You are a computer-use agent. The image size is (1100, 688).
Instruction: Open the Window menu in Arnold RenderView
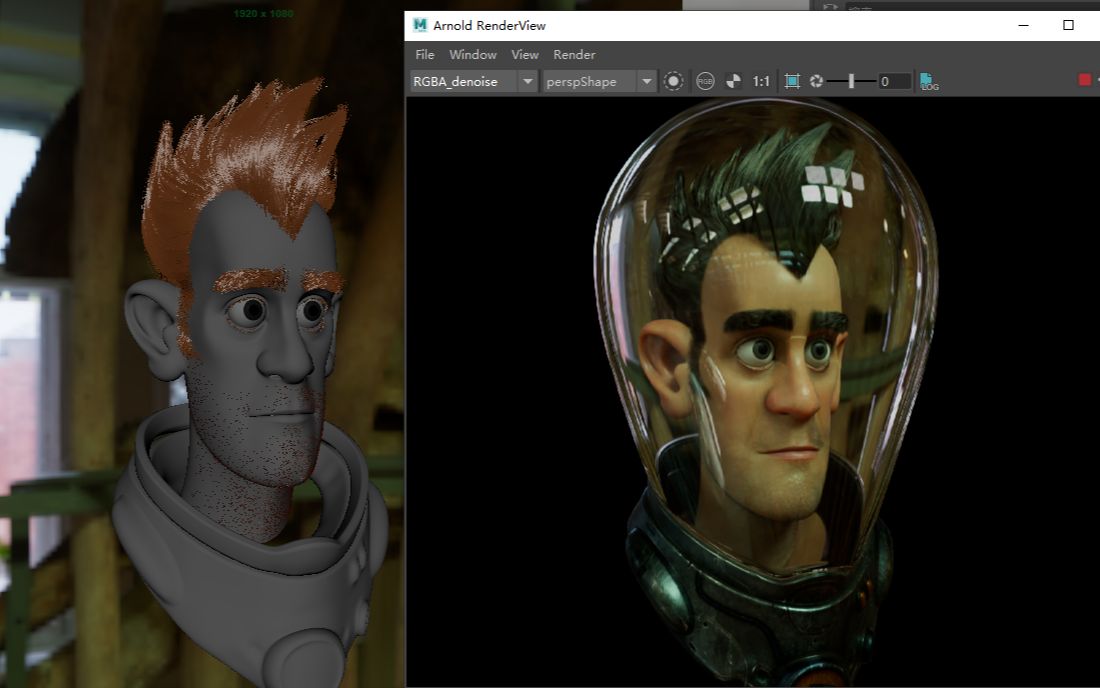[x=473, y=55]
